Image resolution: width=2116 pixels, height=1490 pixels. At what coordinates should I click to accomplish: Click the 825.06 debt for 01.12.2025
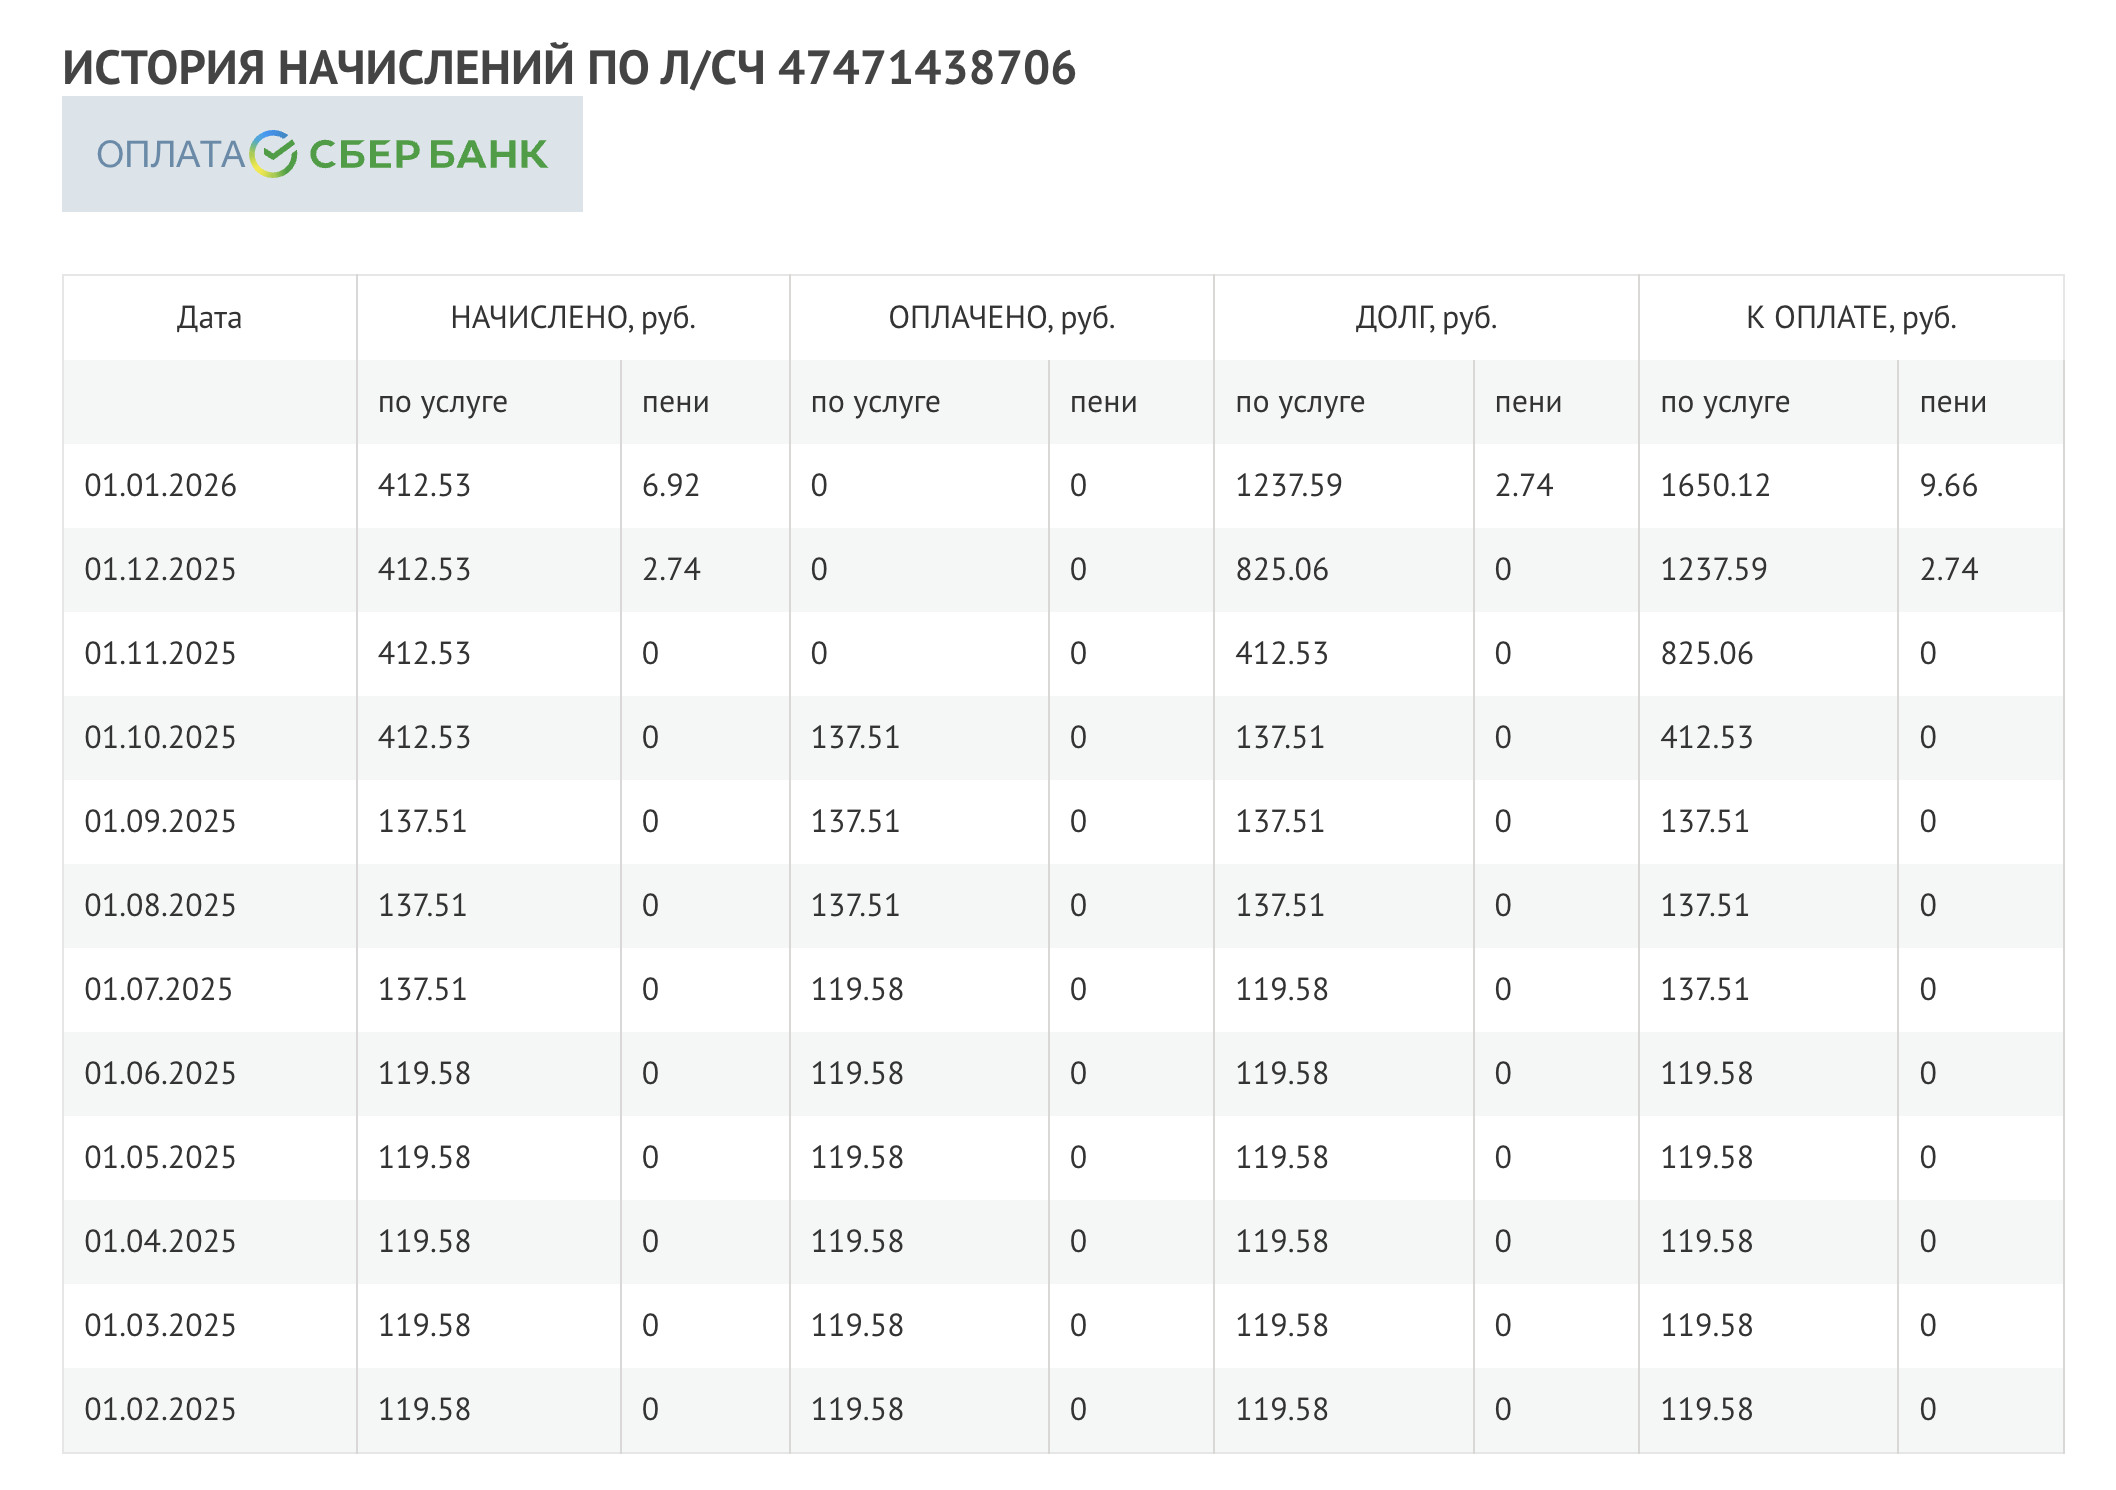point(1281,570)
